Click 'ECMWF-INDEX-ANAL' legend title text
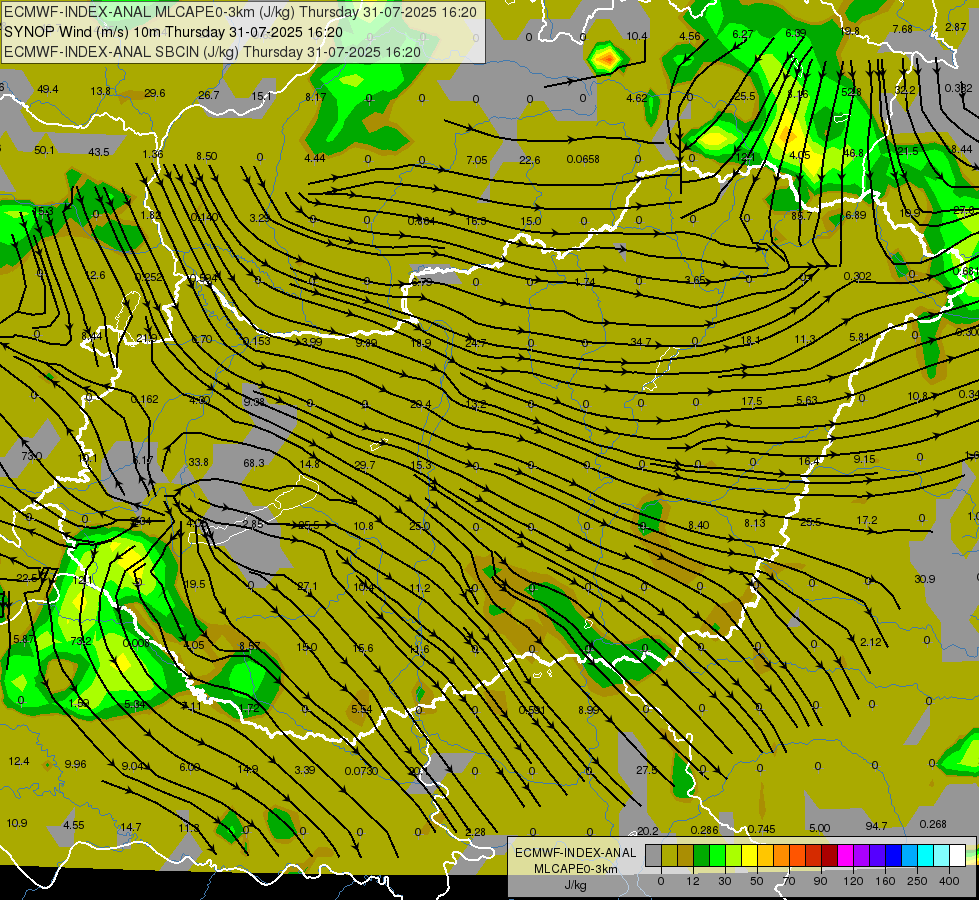Image resolution: width=979 pixels, height=900 pixels. coord(576,853)
